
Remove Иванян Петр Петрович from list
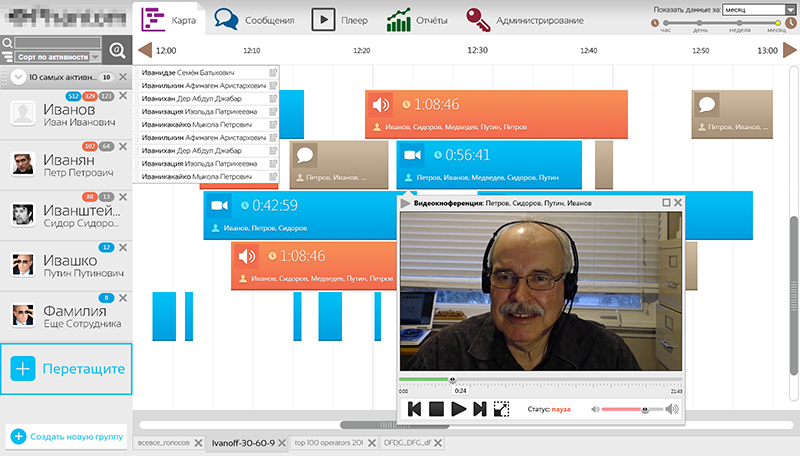(x=123, y=146)
